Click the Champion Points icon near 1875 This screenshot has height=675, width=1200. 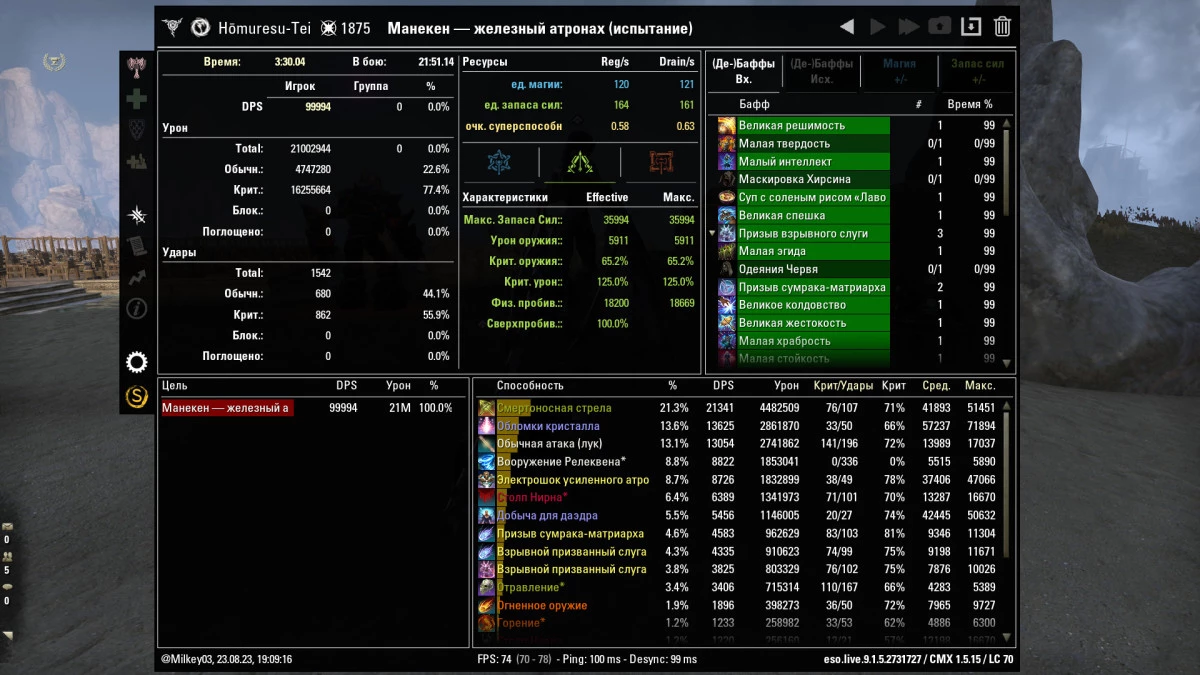(327, 28)
